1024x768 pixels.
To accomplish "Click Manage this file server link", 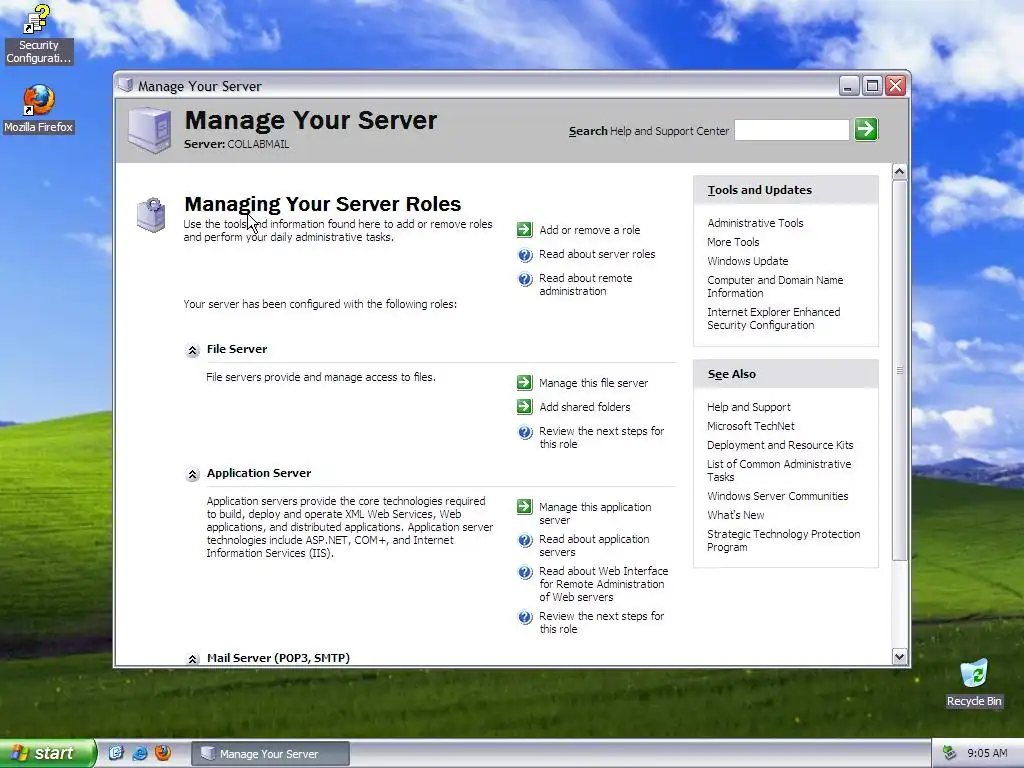I will 593,383.
